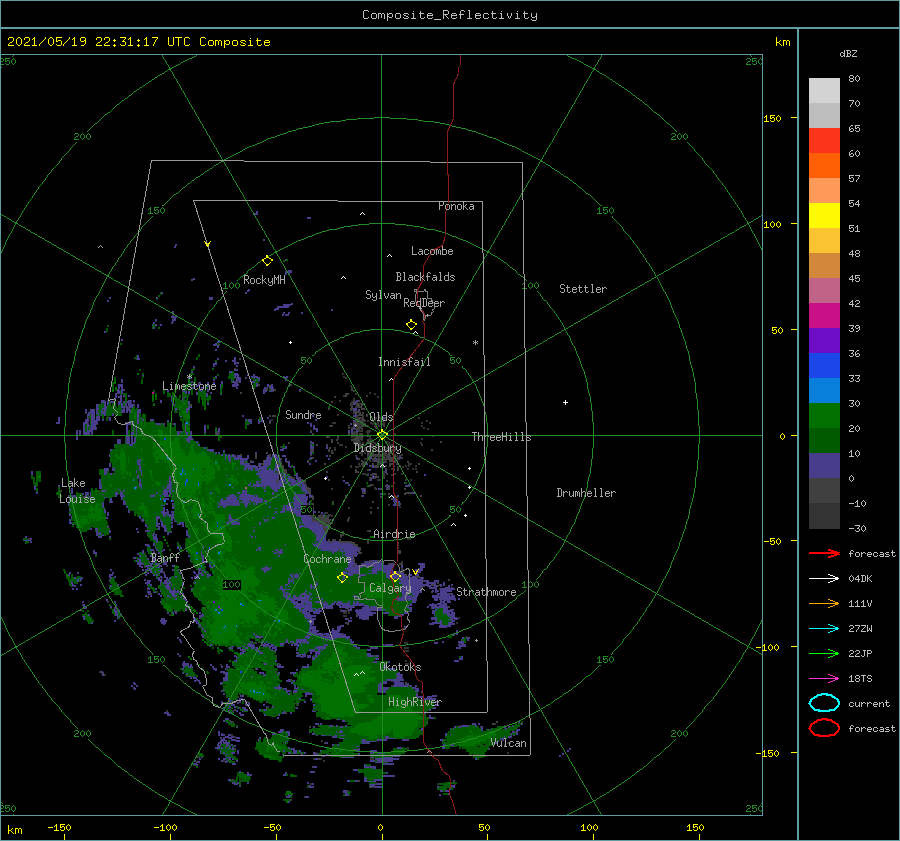Select the white 04DK arrow symbol
Viewport: 900px width, 841px height.
(x=824, y=578)
